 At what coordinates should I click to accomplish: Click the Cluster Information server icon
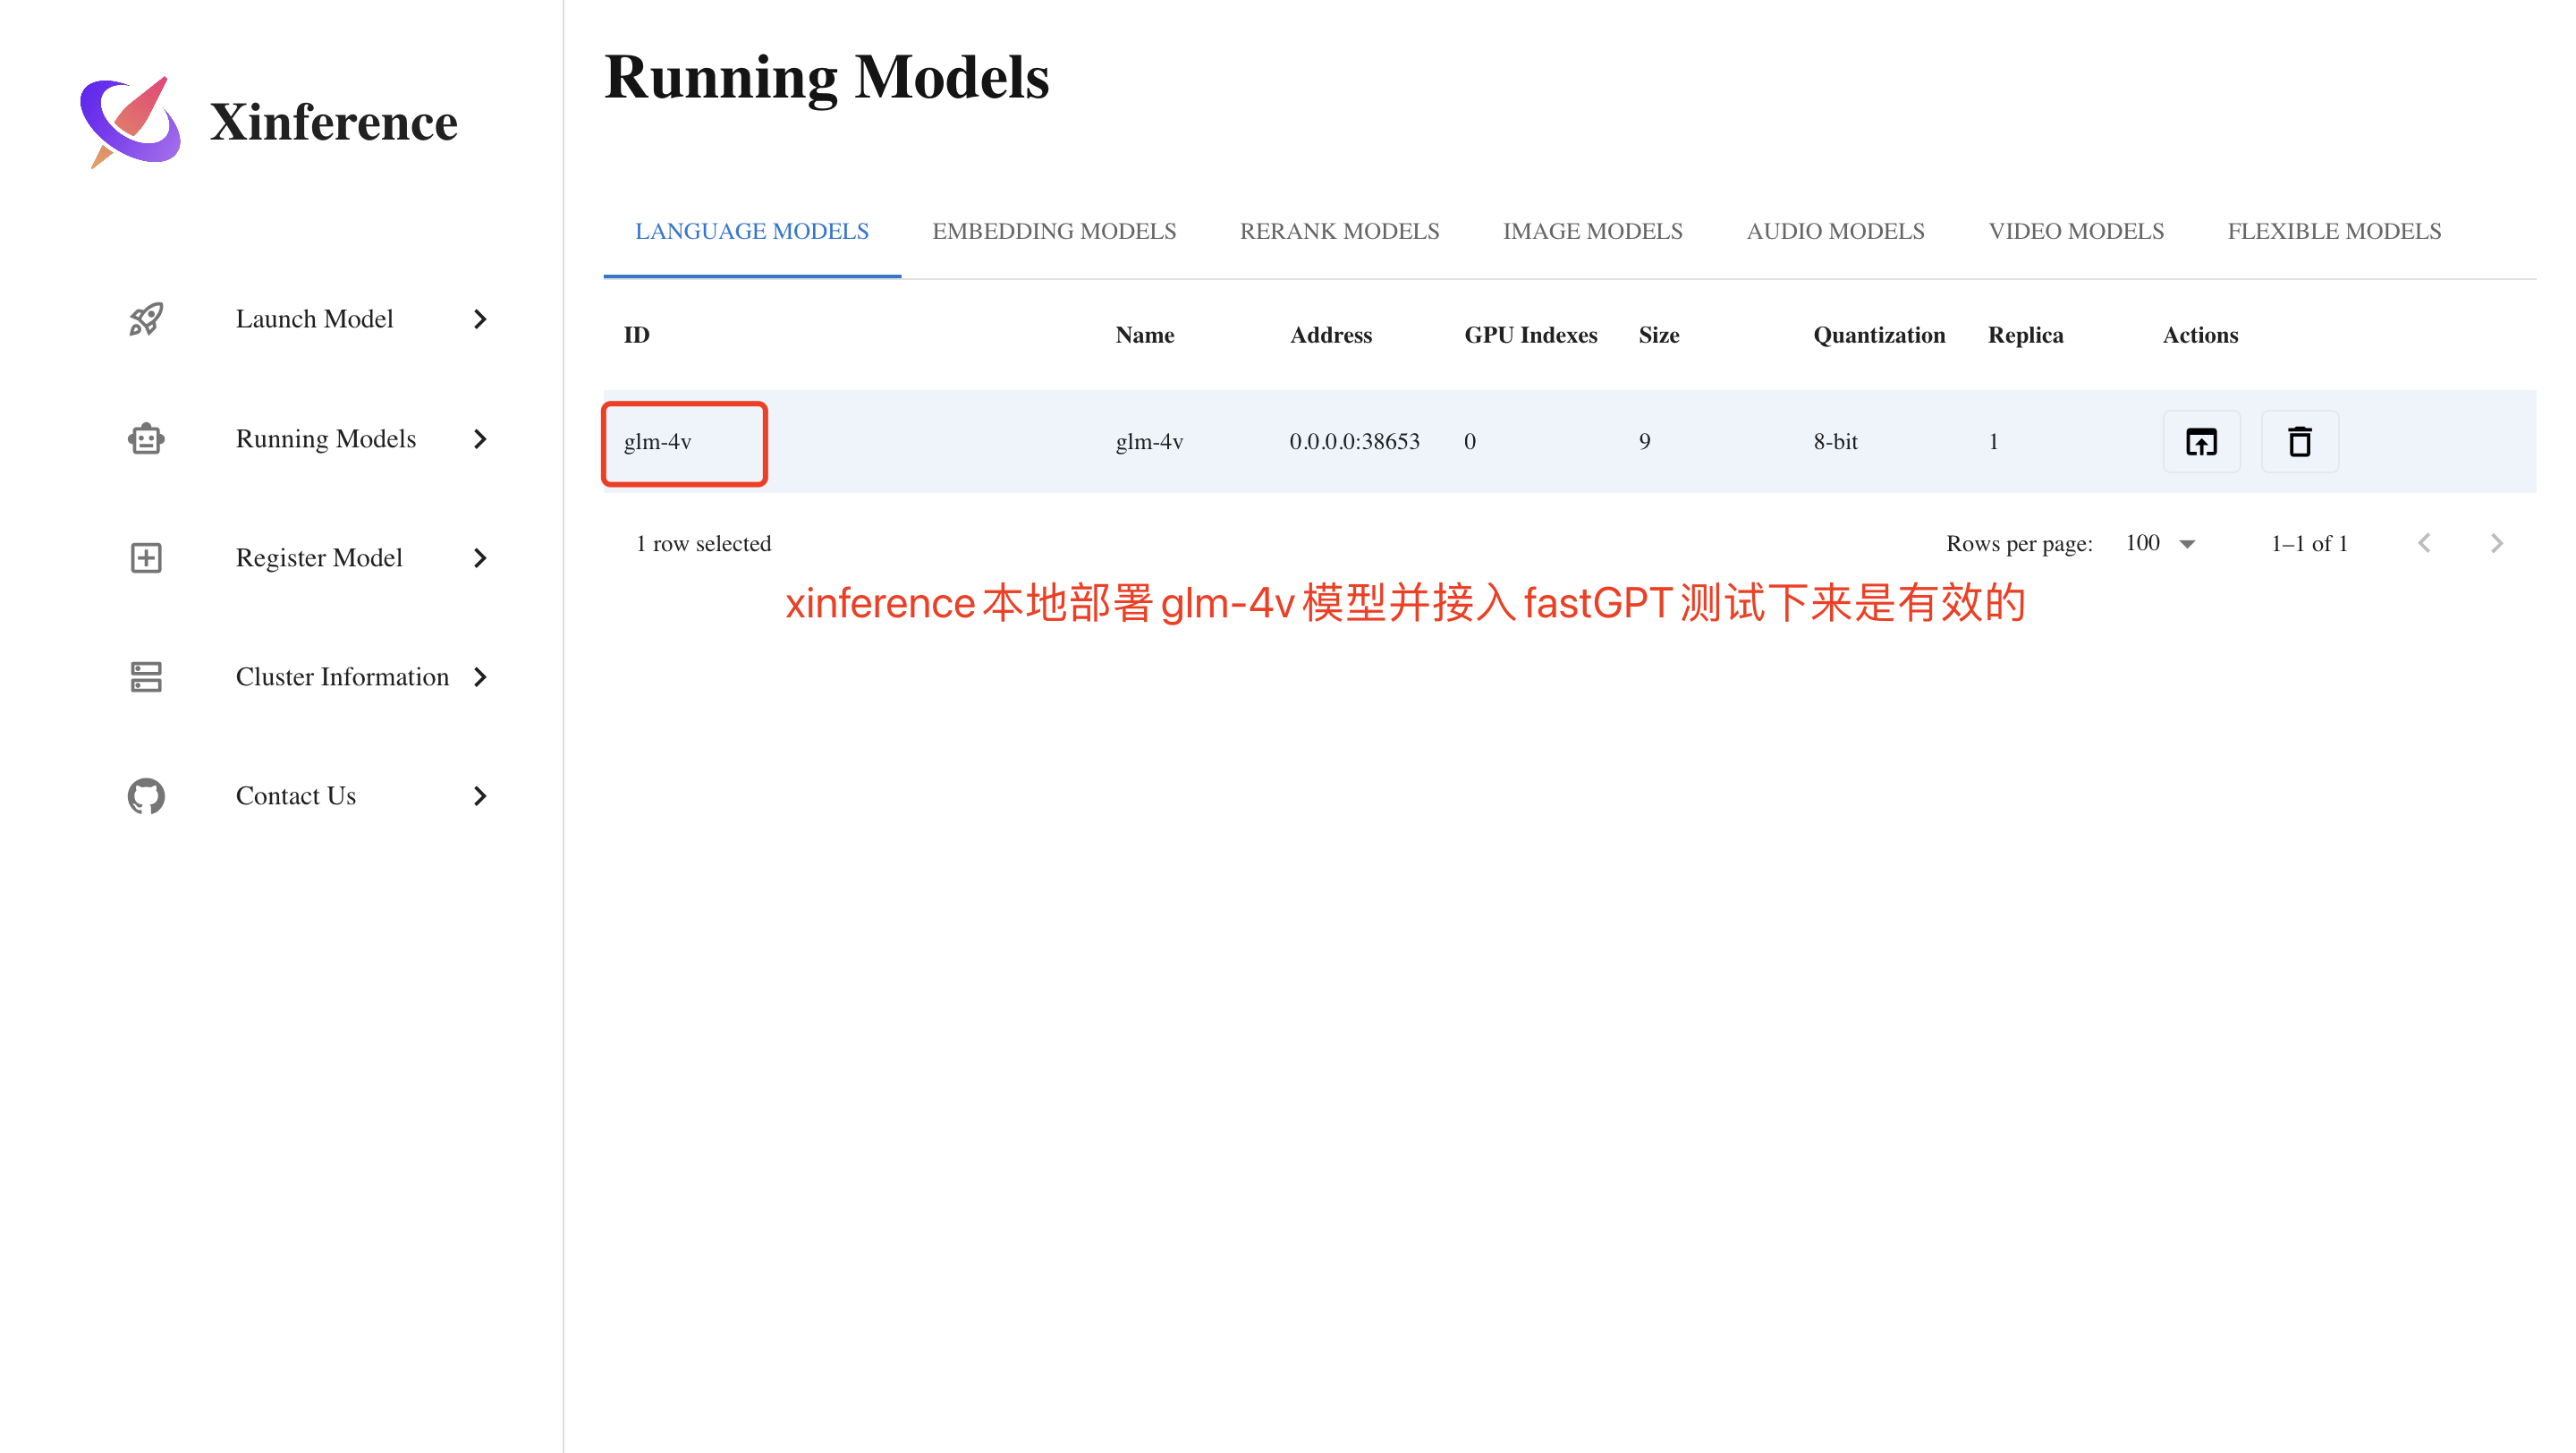[x=146, y=676]
